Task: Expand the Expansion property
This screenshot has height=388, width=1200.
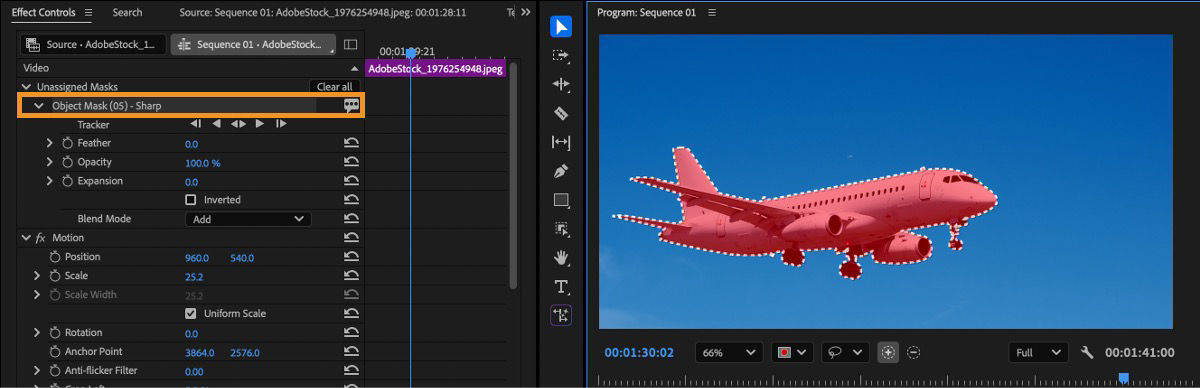Action: tap(50, 181)
